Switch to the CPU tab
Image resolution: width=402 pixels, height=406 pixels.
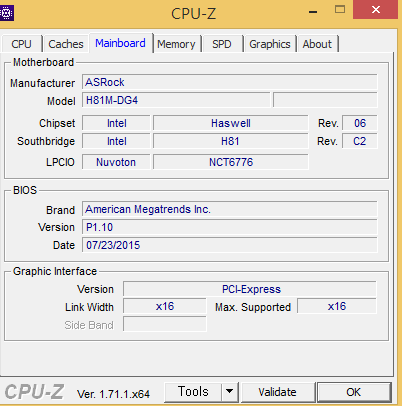click(21, 44)
